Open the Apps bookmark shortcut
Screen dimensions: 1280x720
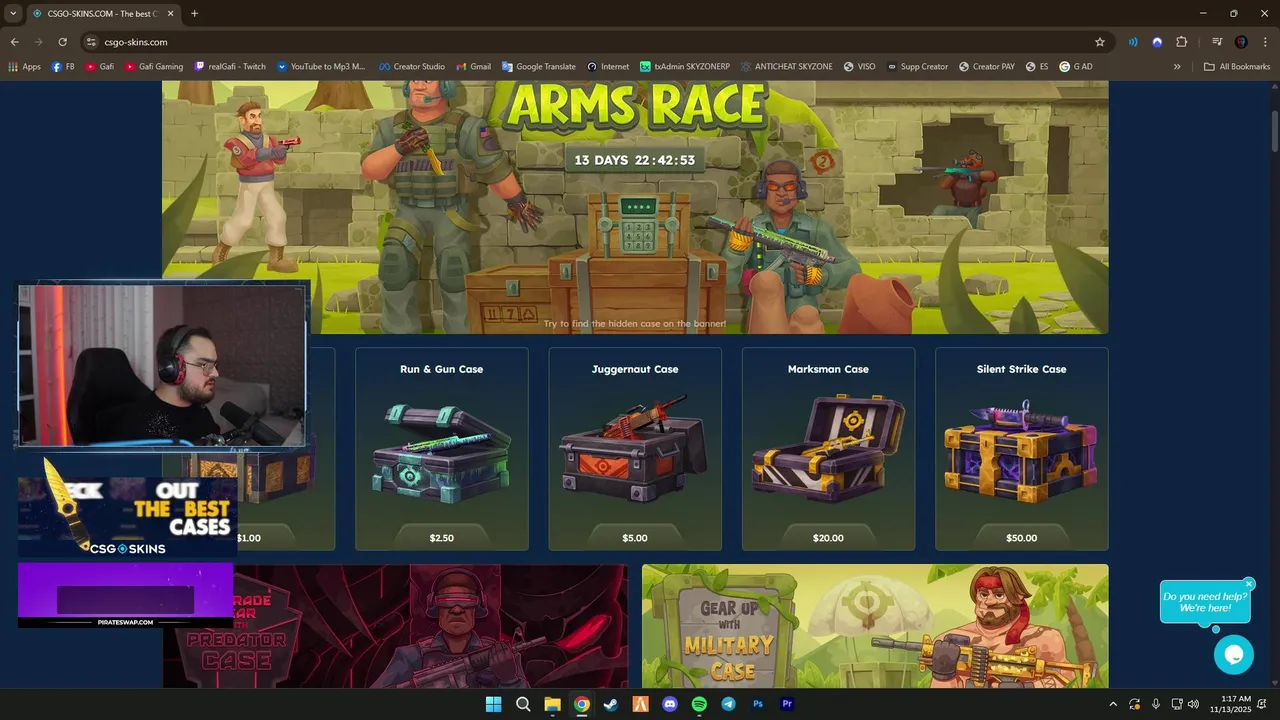[x=25, y=67]
